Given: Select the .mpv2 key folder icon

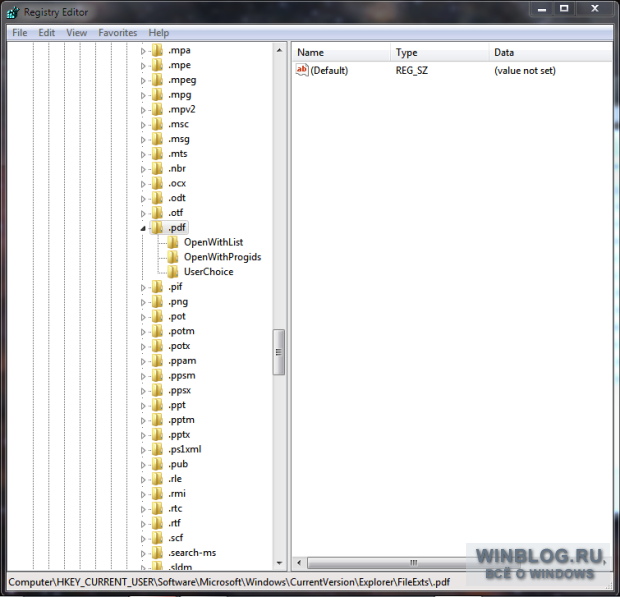Looking at the screenshot, I should 157,109.
